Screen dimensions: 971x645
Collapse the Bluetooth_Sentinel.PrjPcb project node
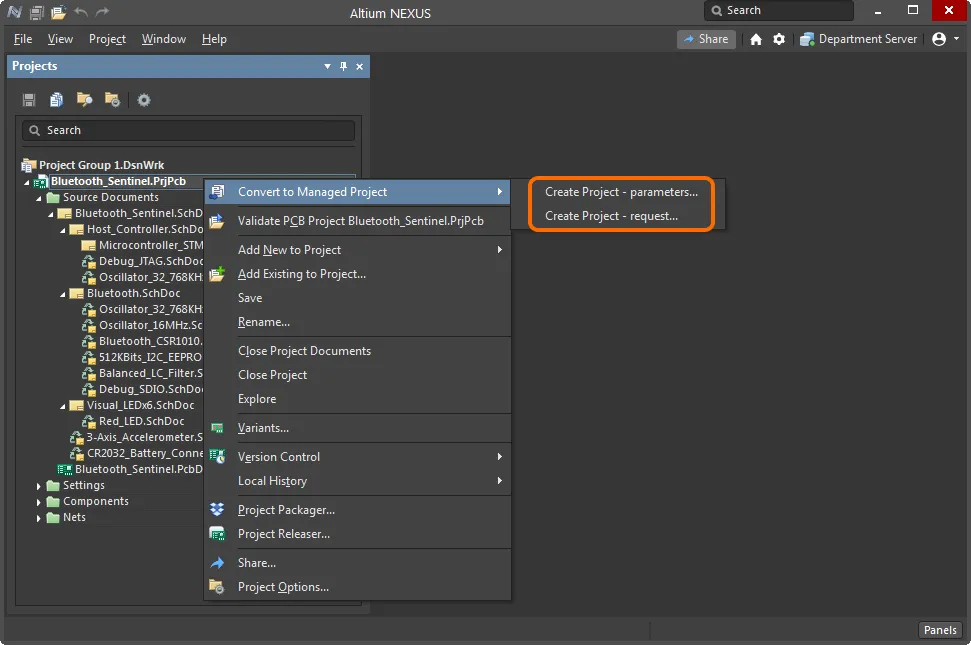(27, 182)
